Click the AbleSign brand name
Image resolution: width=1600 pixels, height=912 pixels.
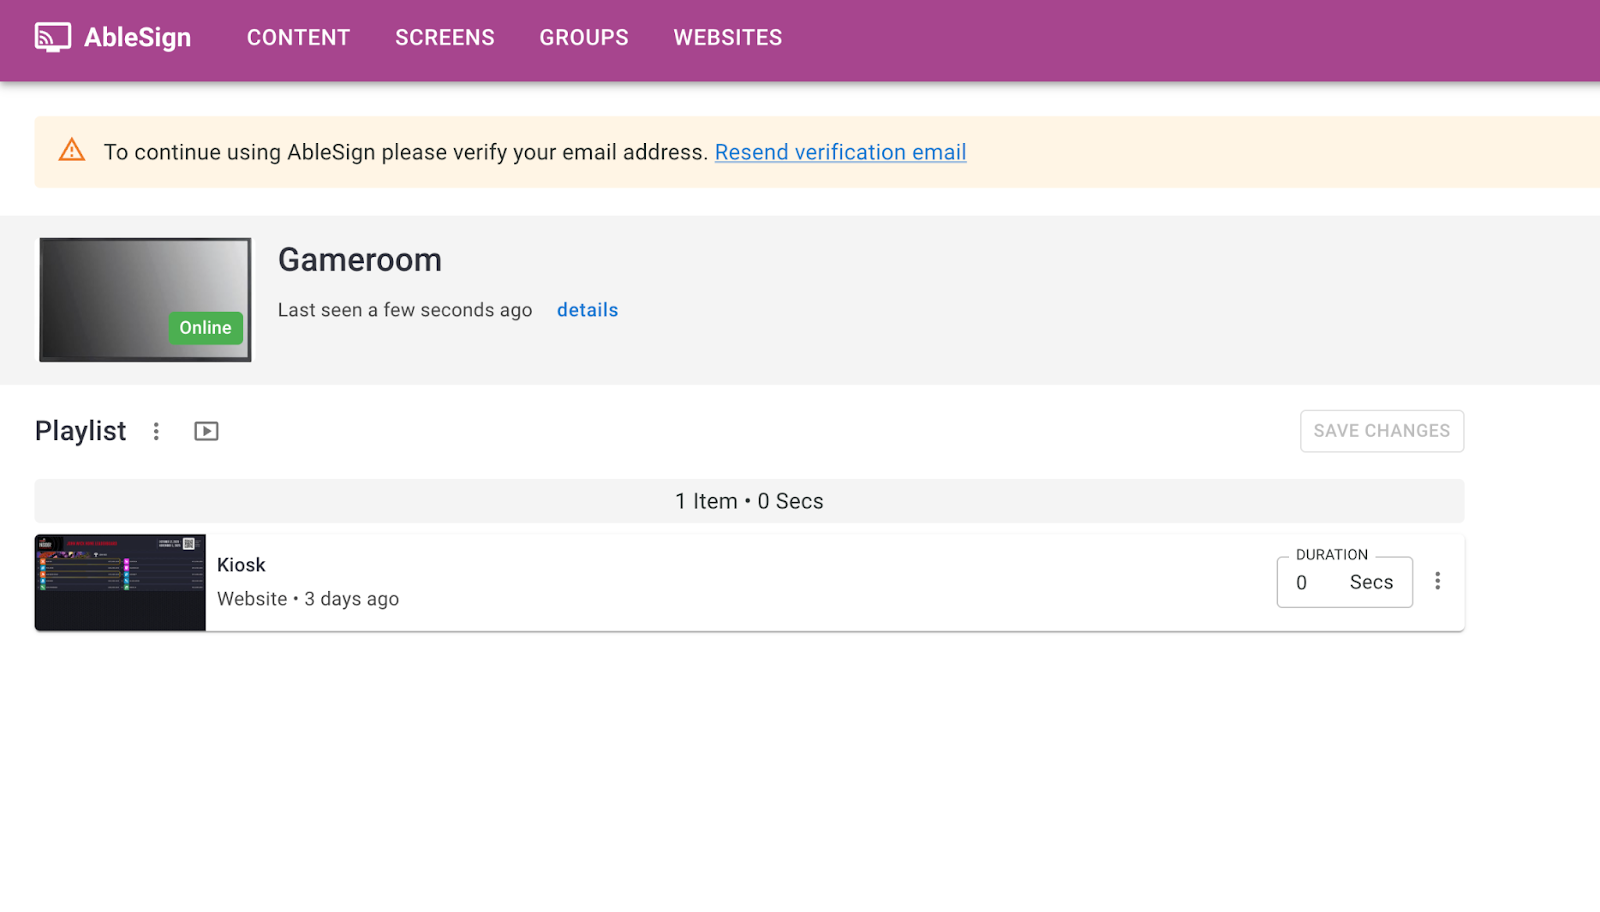tap(137, 38)
